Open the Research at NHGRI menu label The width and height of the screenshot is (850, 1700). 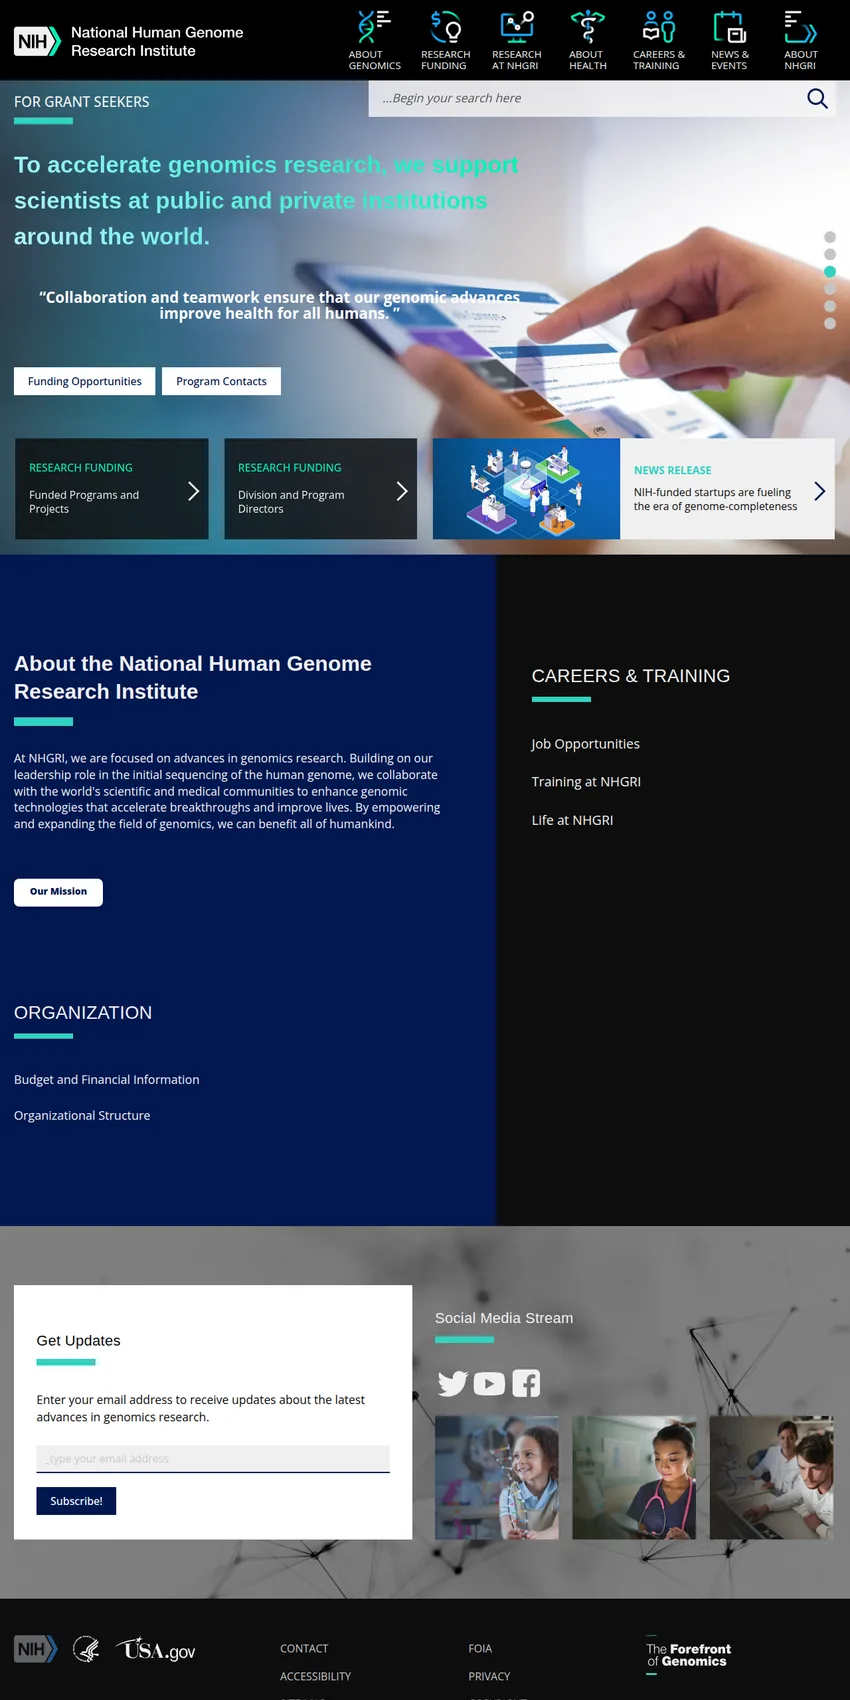click(x=516, y=60)
